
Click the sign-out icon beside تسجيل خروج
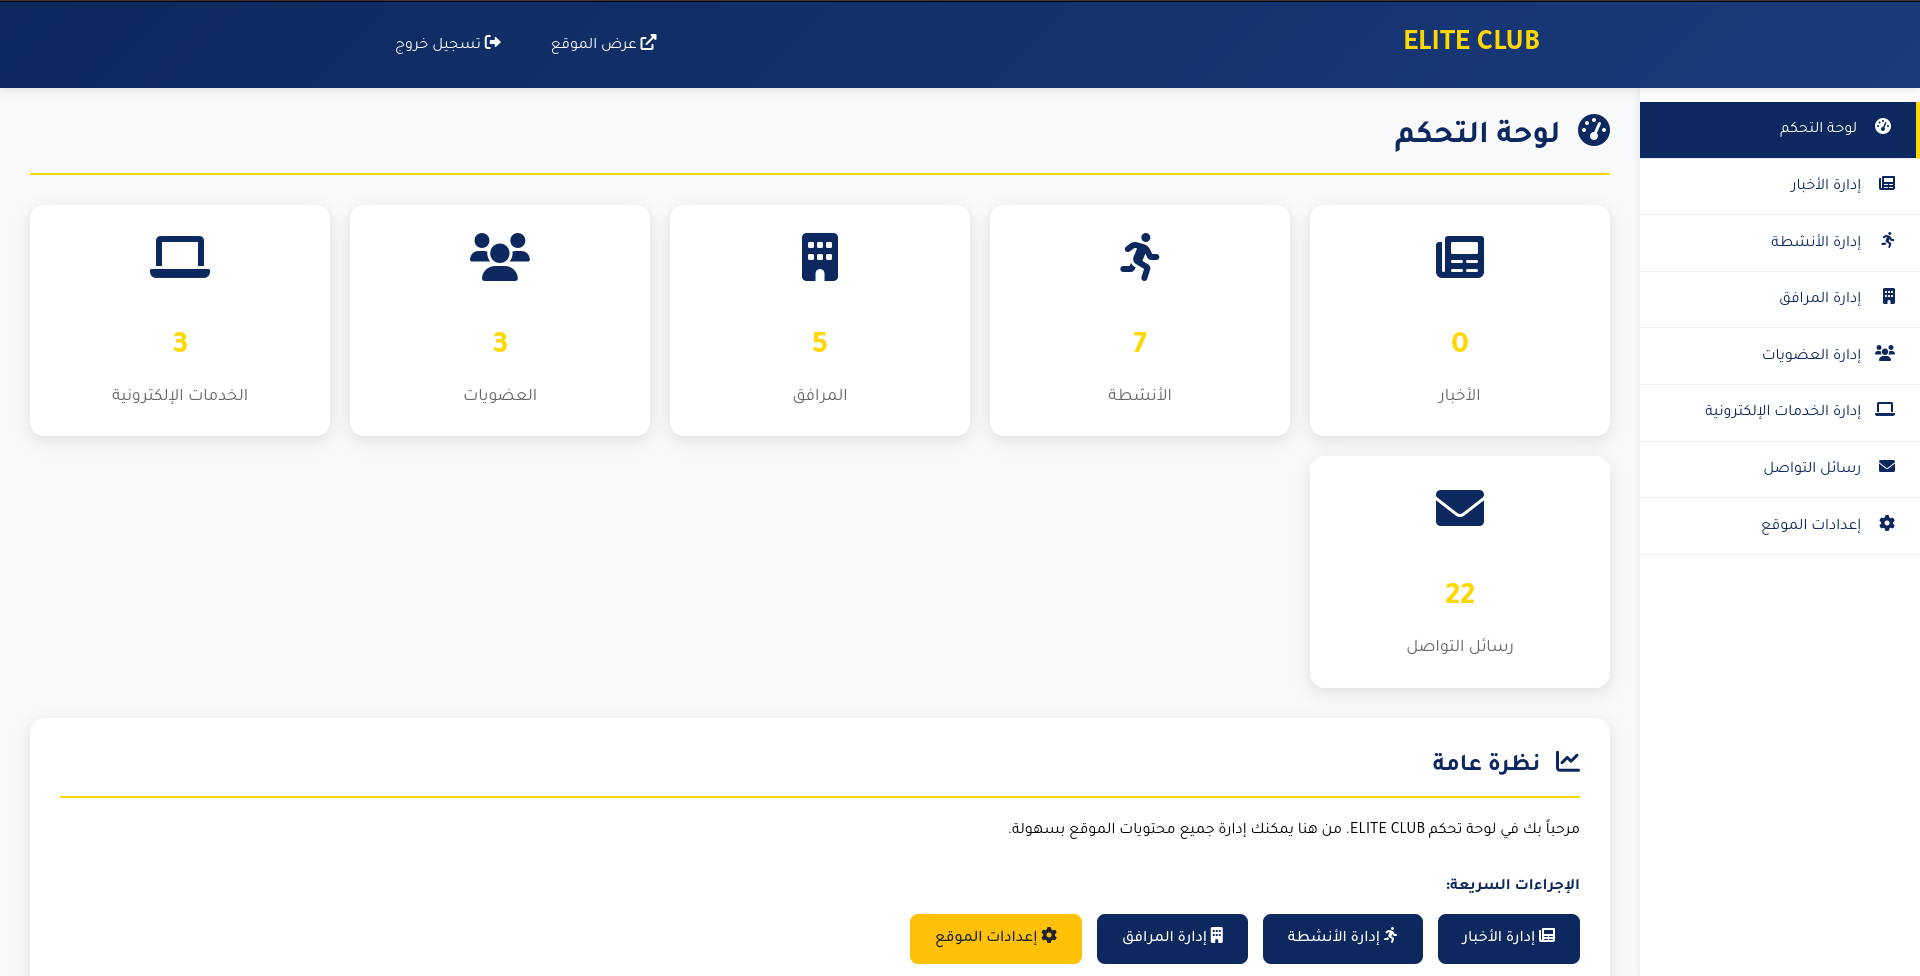point(493,42)
